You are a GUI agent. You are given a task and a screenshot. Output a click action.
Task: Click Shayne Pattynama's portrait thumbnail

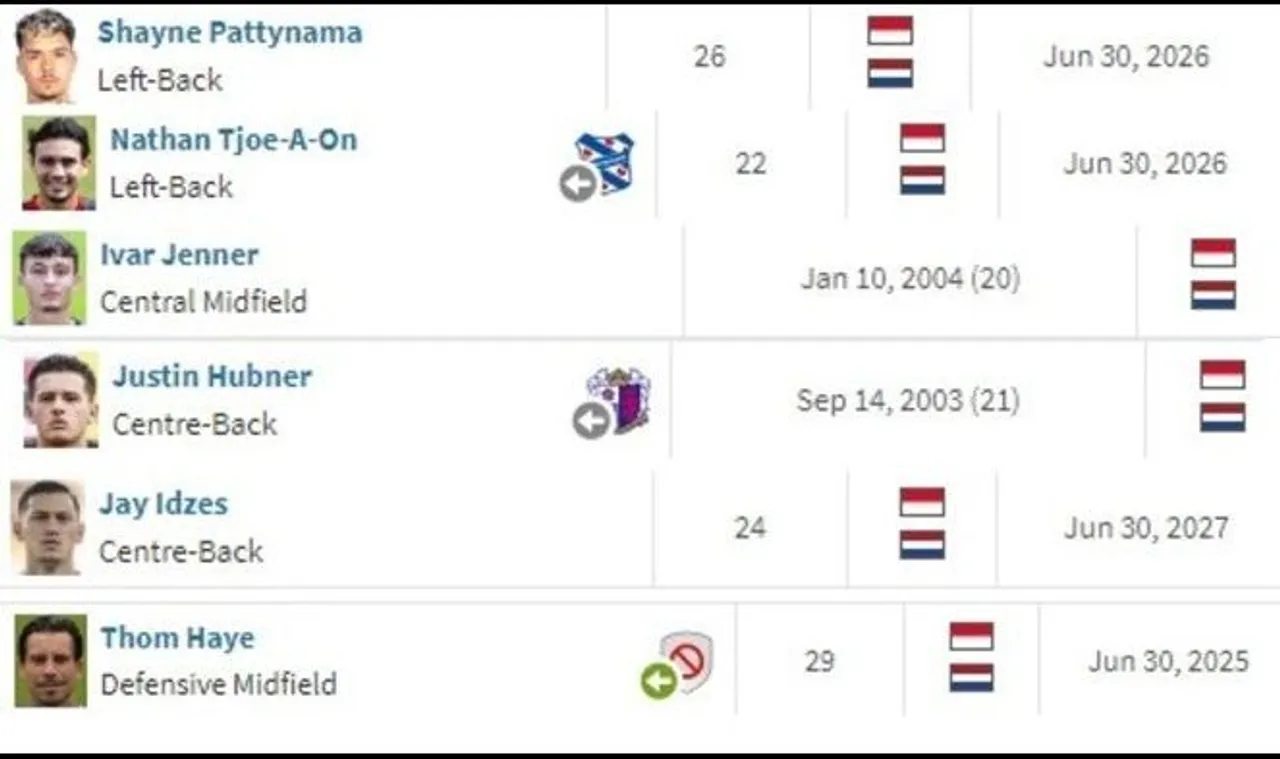[x=46, y=56]
